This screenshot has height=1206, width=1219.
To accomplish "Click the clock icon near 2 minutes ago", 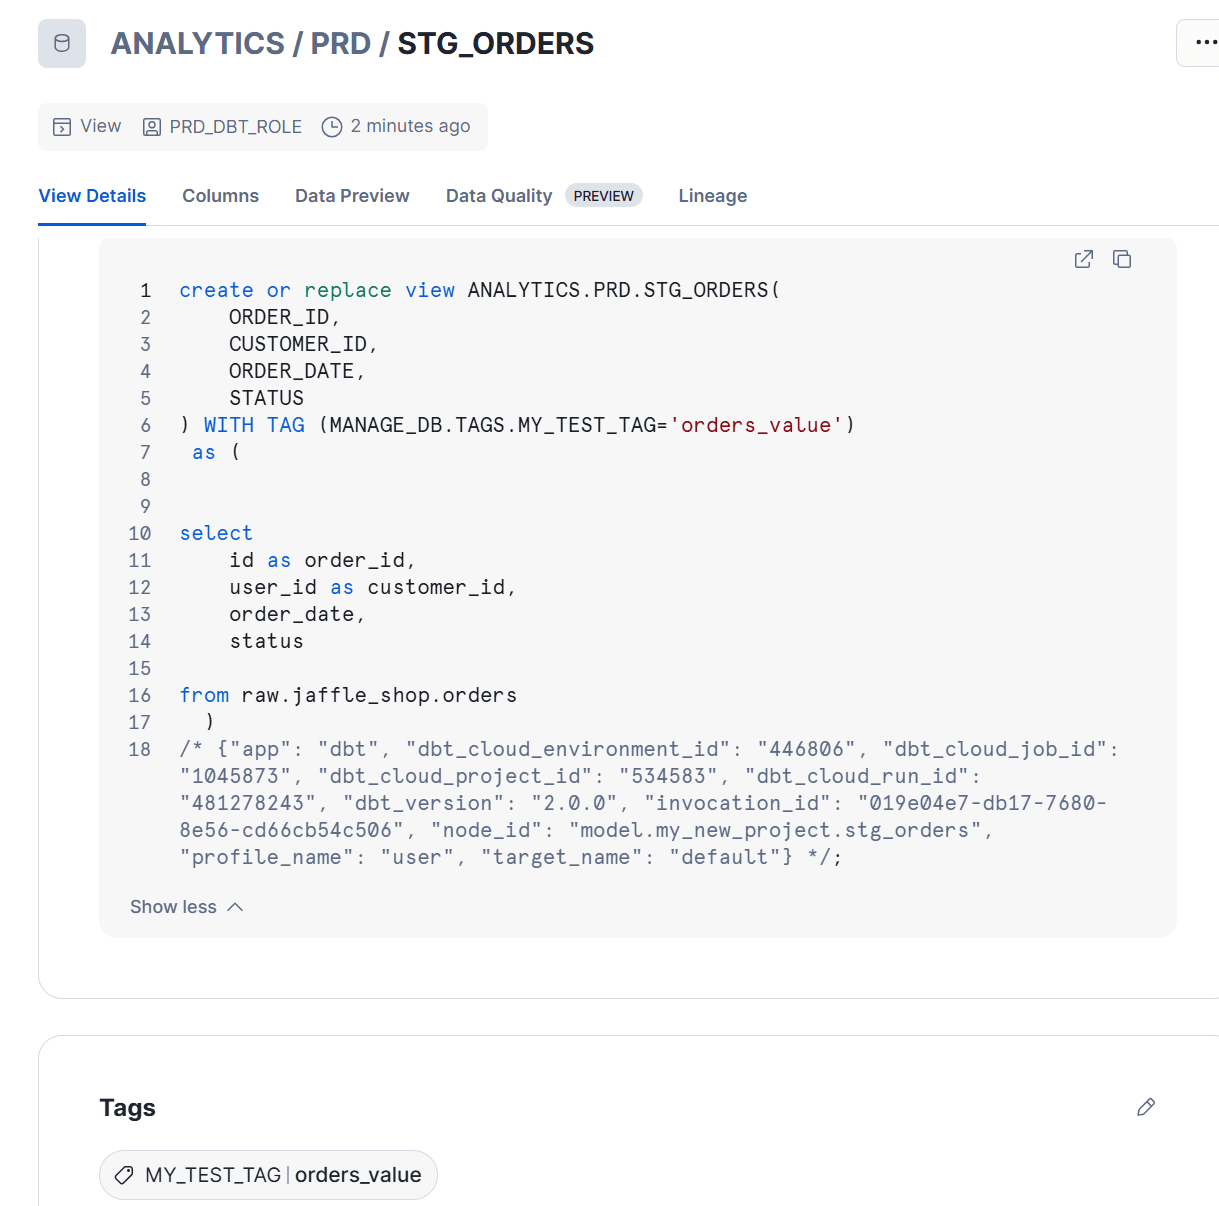I will coord(332,127).
